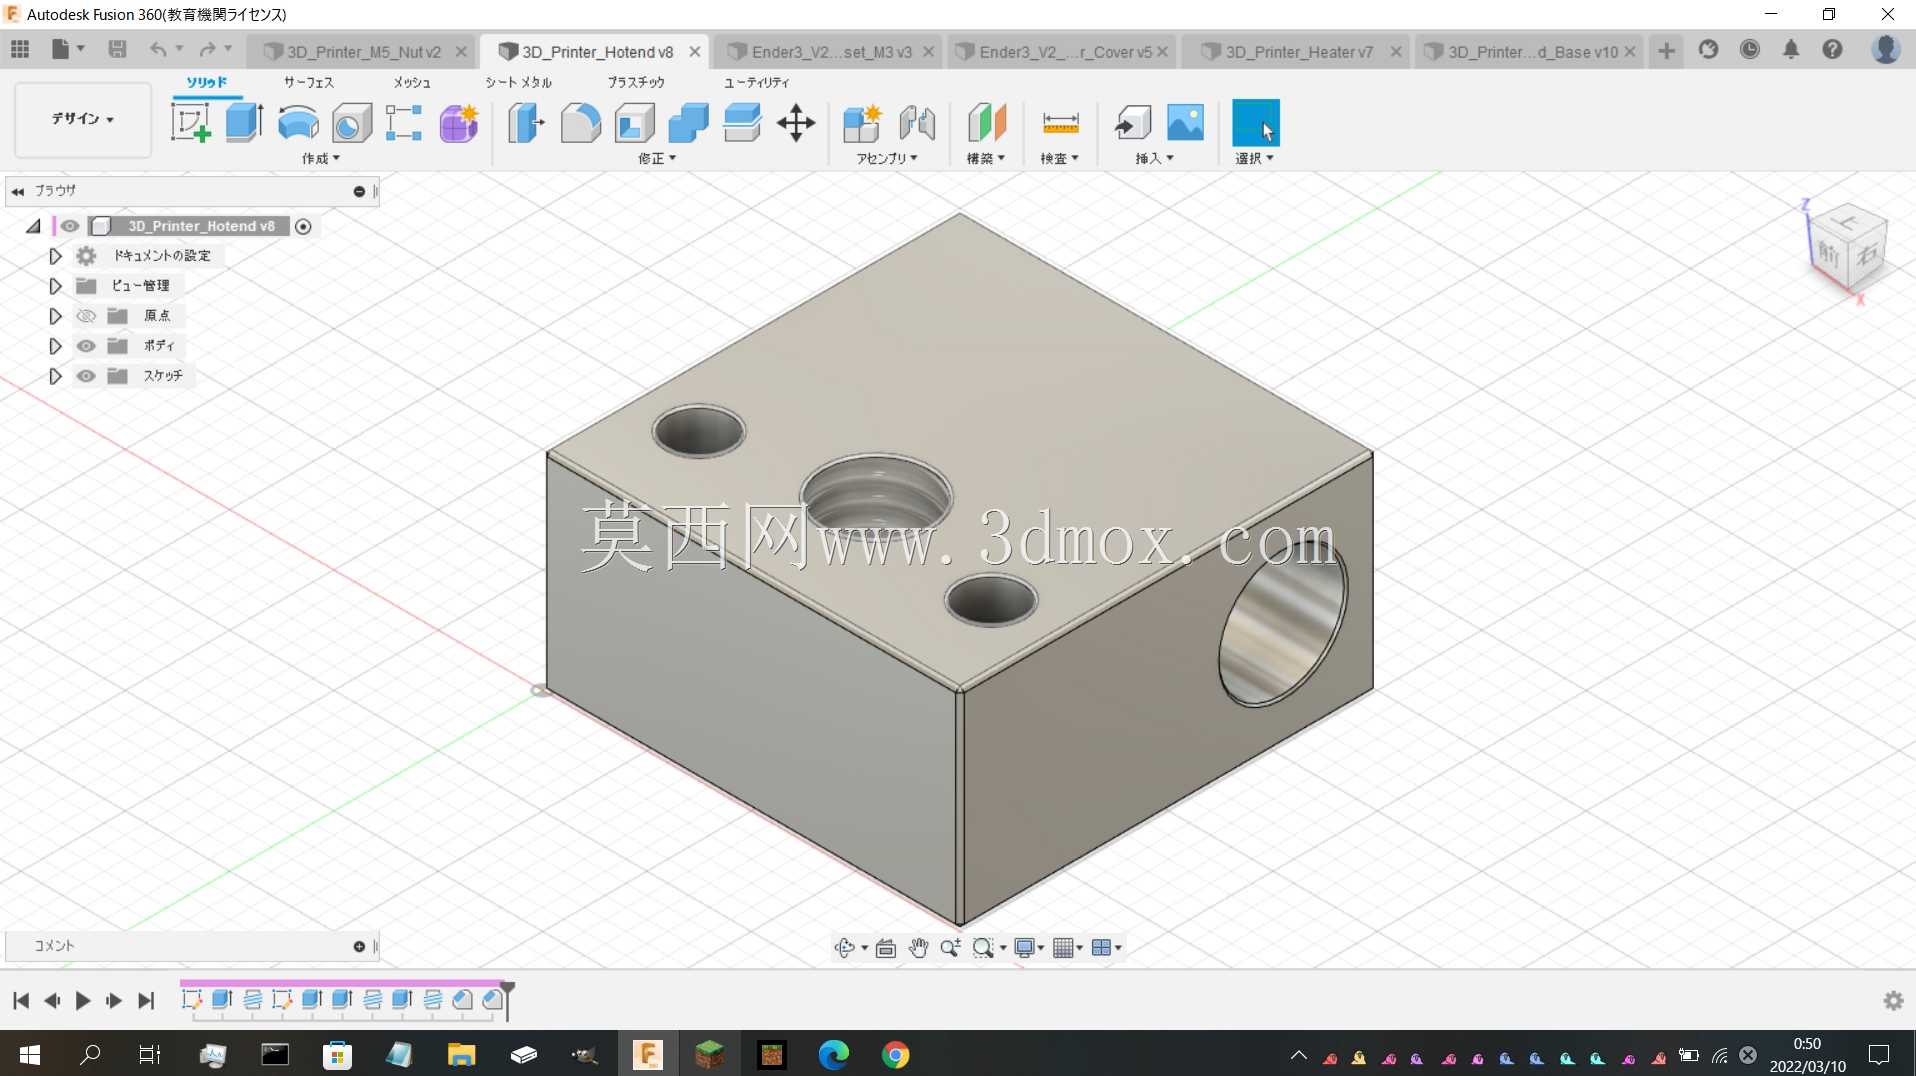Select the Revolve tool
Image resolution: width=1916 pixels, height=1076 pixels.
point(298,123)
